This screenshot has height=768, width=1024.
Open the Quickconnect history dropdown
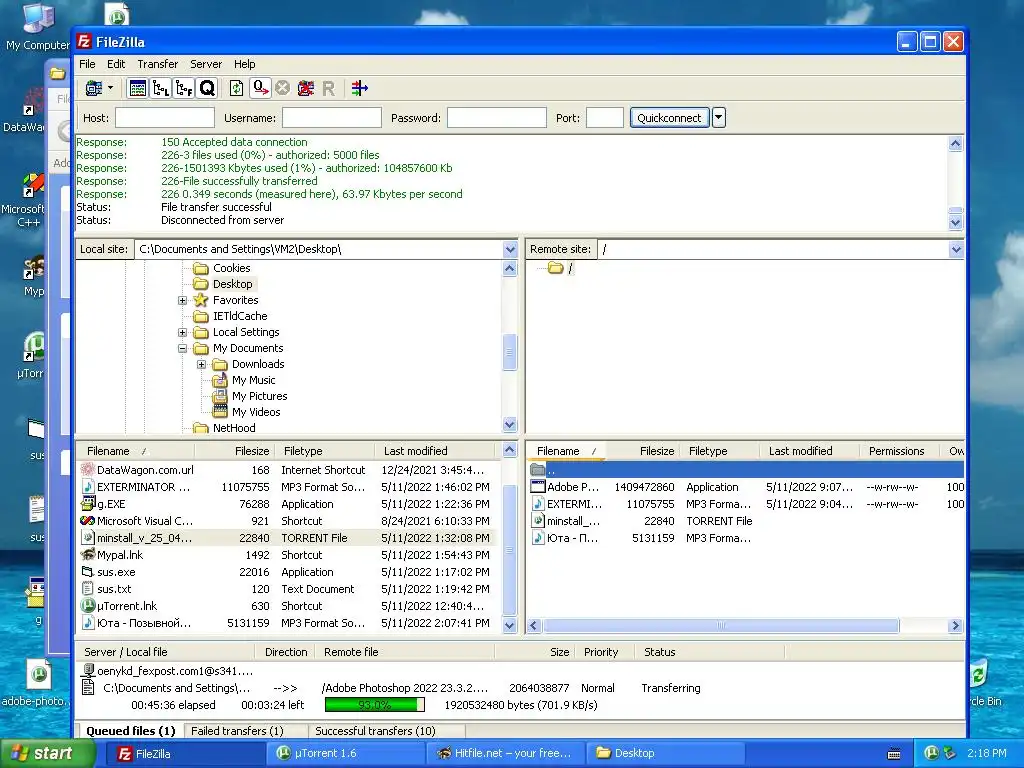click(718, 118)
